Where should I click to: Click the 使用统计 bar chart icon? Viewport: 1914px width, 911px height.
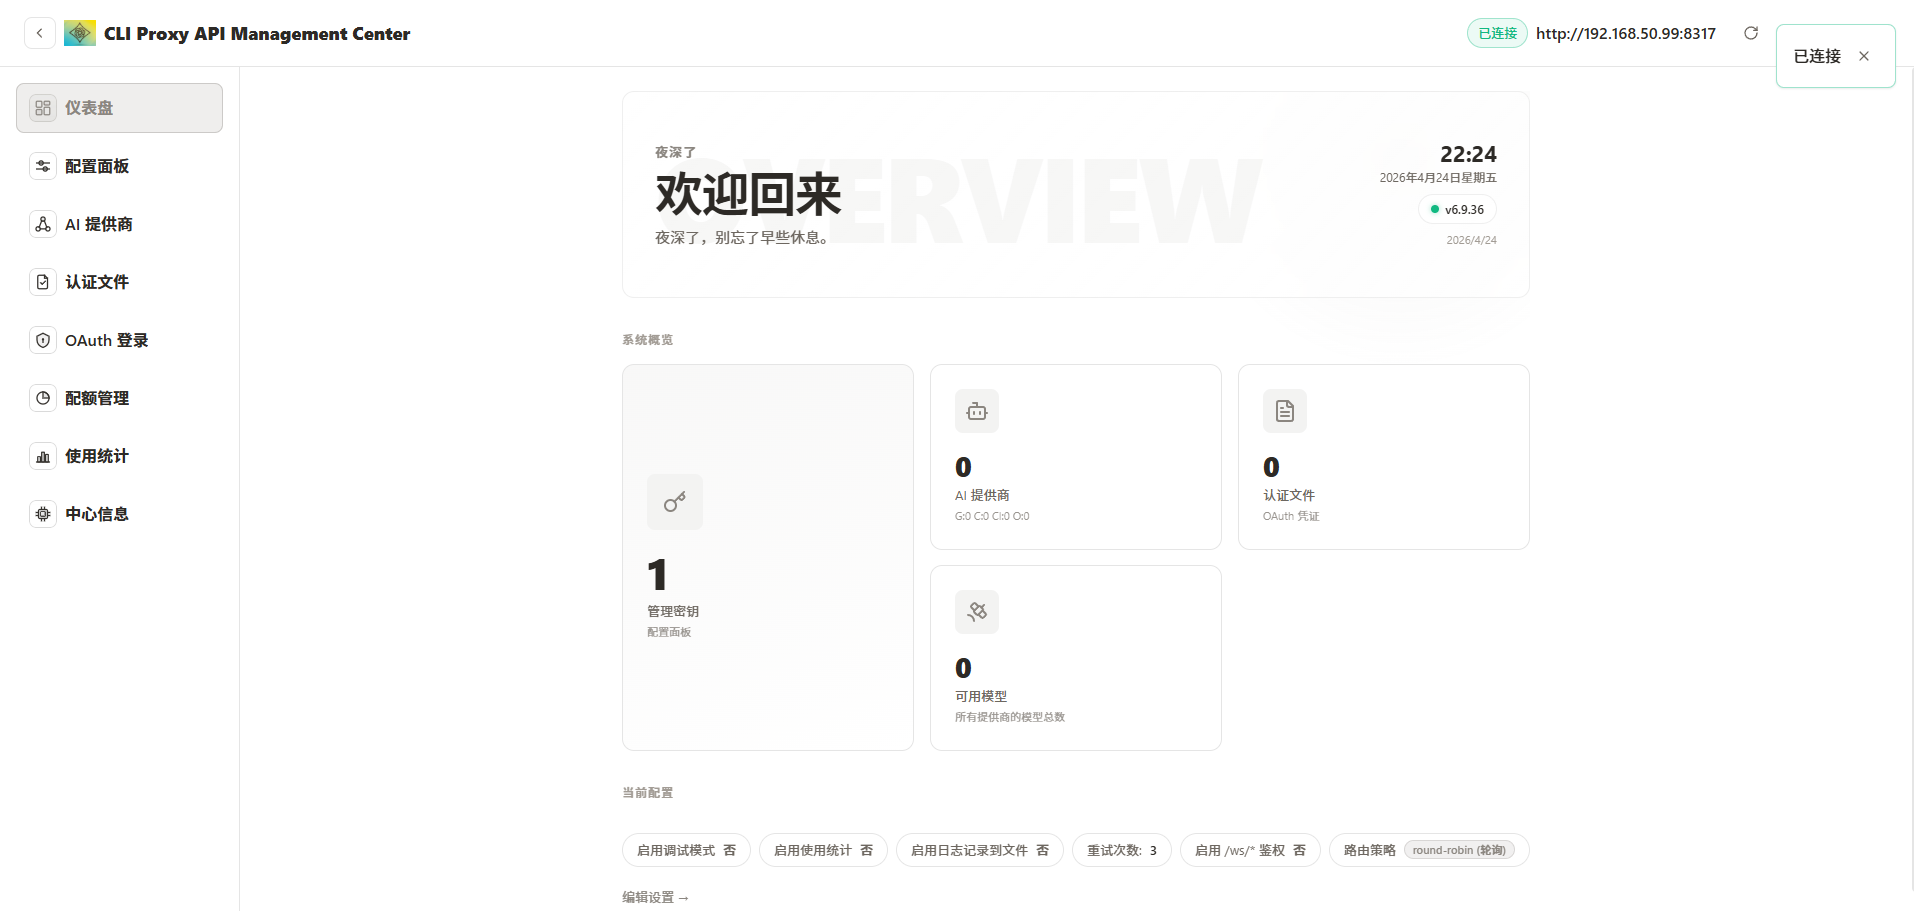click(x=43, y=456)
